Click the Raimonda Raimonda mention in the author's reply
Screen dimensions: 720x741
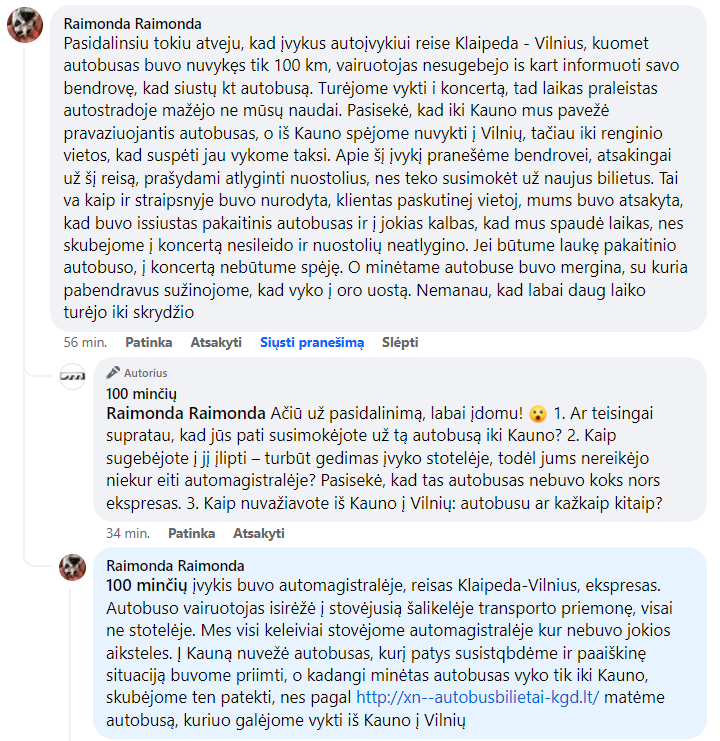click(187, 414)
